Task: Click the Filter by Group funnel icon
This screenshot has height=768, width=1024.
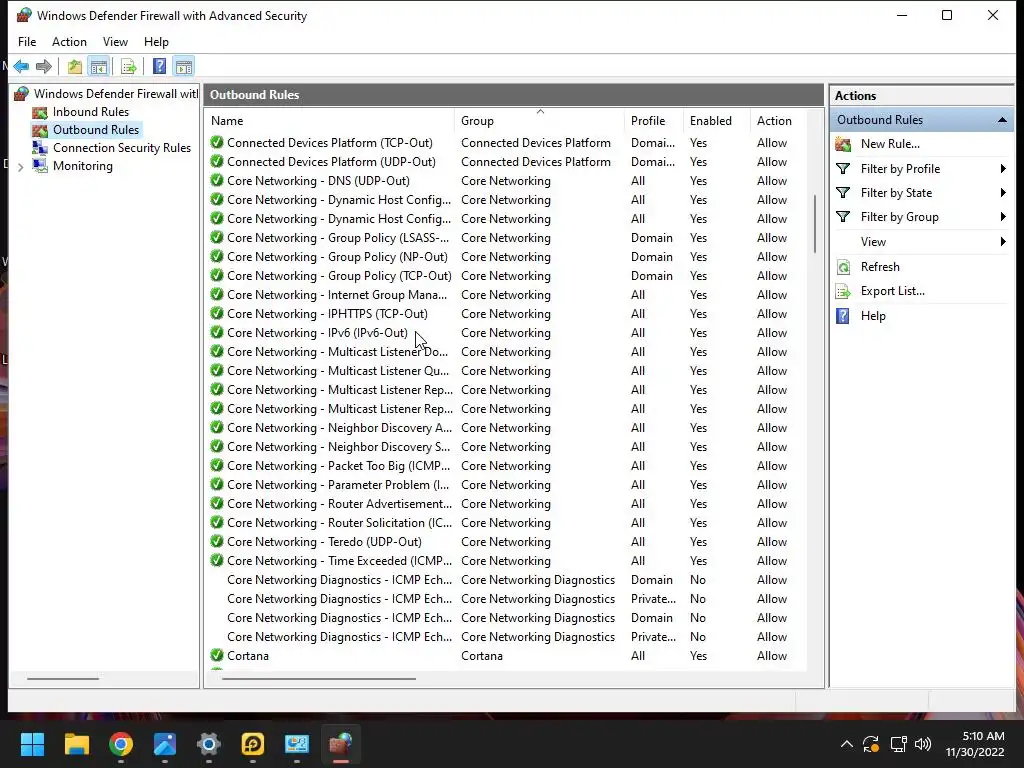Action: coord(843,217)
